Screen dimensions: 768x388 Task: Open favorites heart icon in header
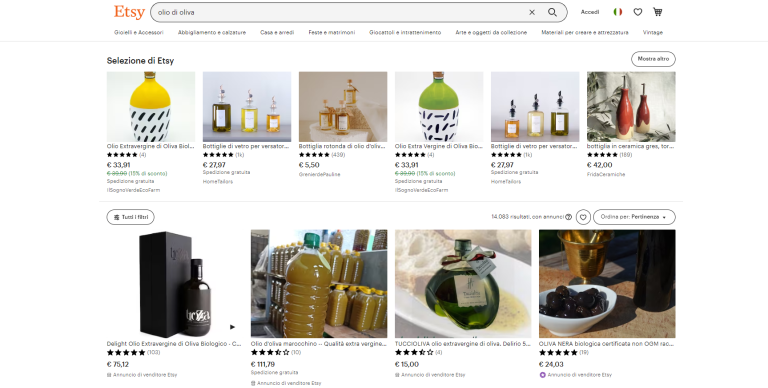tap(638, 12)
